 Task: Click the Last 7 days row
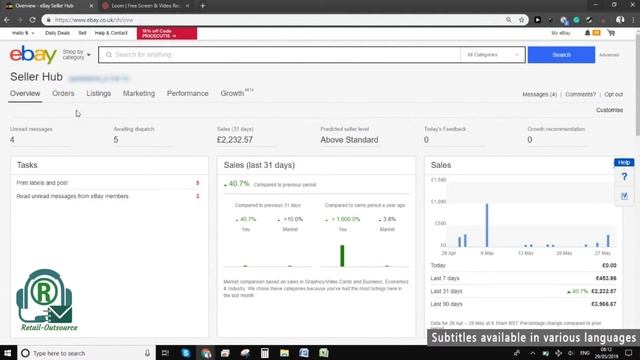pyautogui.click(x=523, y=278)
